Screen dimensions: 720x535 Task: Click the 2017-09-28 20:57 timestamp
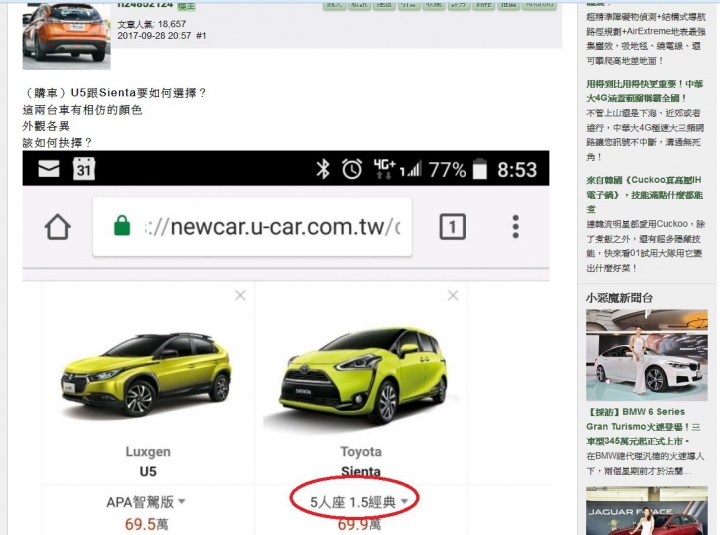154,35
